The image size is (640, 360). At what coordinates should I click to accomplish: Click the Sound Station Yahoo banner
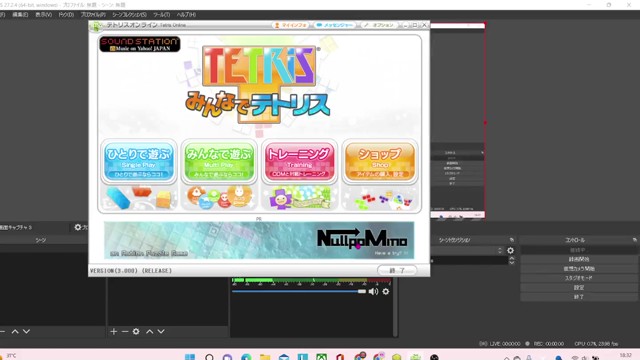point(140,44)
